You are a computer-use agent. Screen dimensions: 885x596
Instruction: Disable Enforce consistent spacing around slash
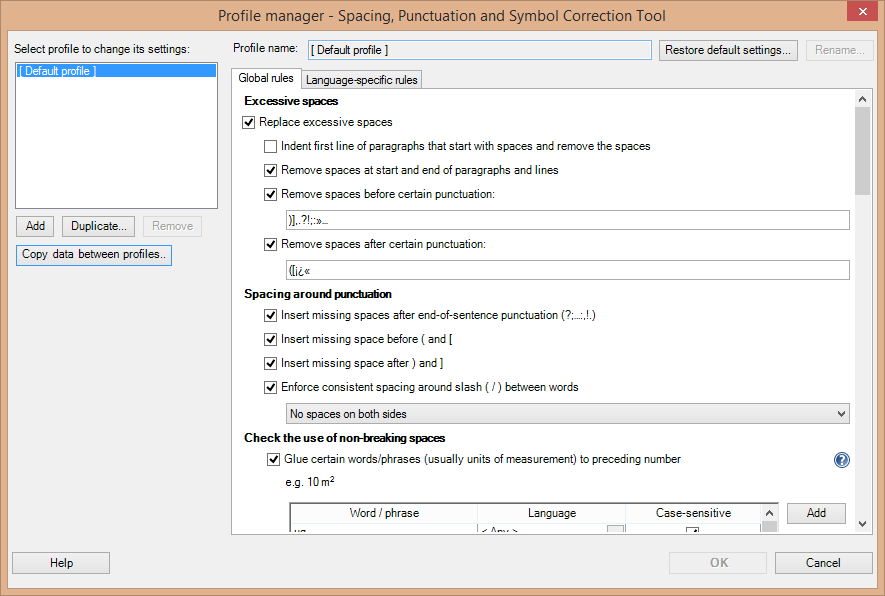tap(271, 387)
